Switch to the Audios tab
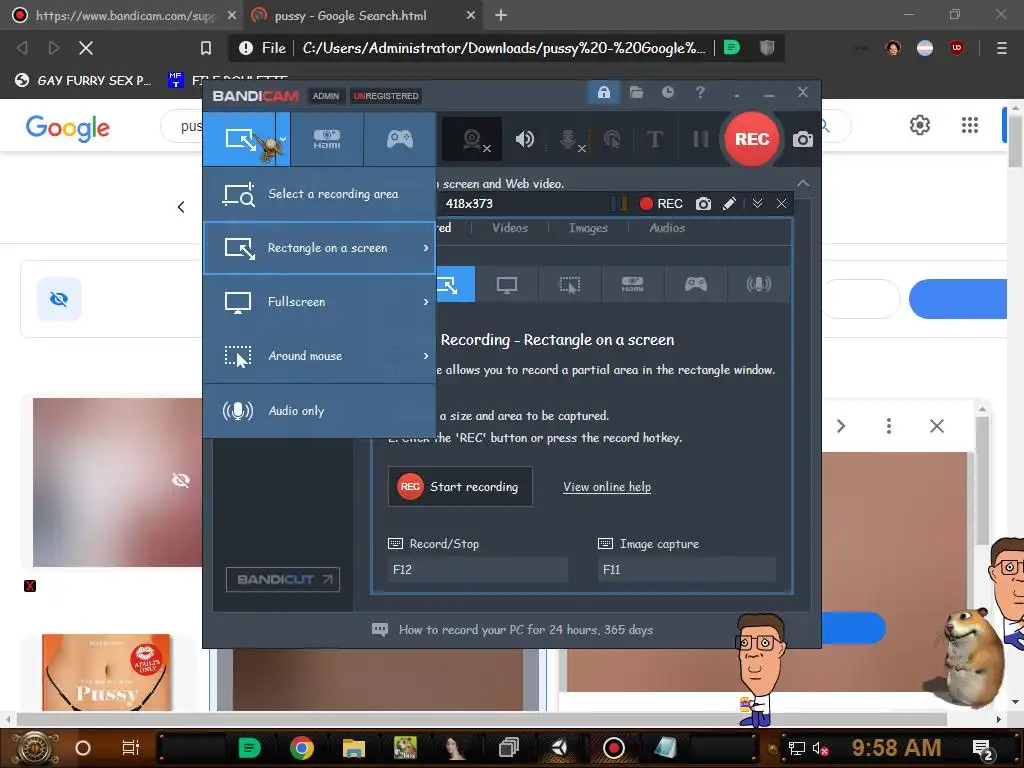 (667, 228)
